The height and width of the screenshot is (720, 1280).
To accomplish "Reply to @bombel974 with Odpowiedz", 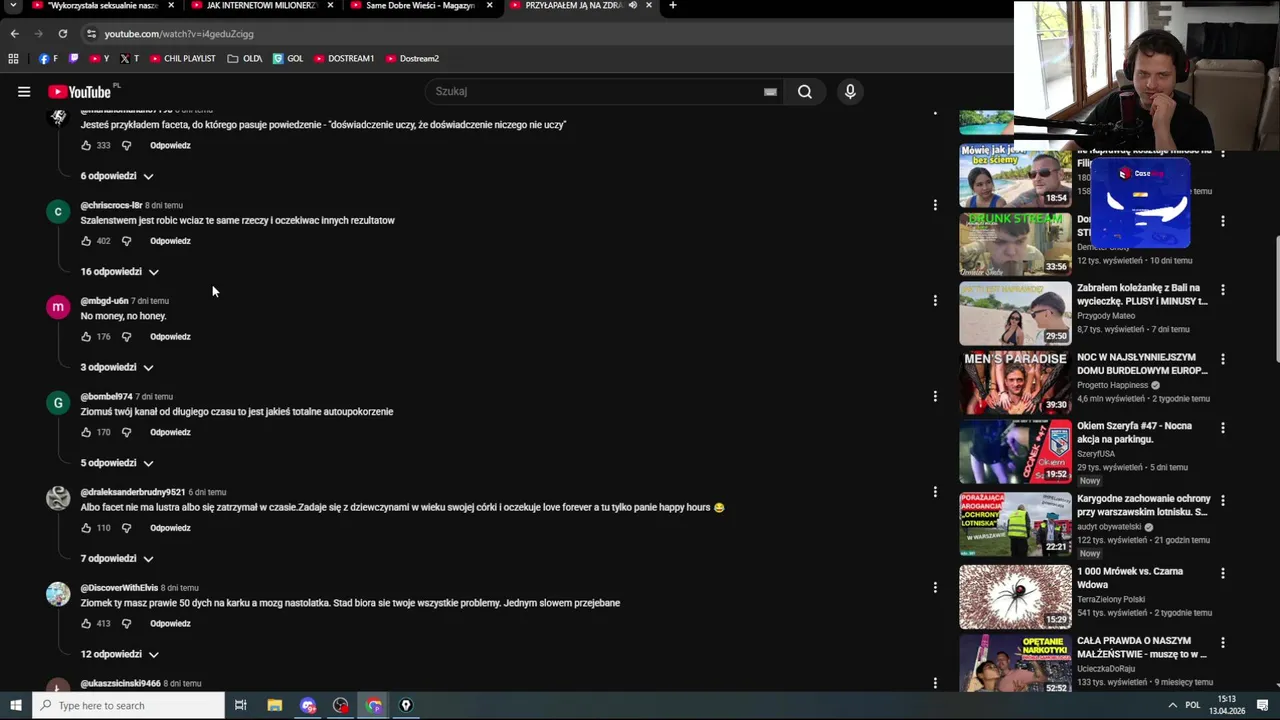I will tap(170, 433).
